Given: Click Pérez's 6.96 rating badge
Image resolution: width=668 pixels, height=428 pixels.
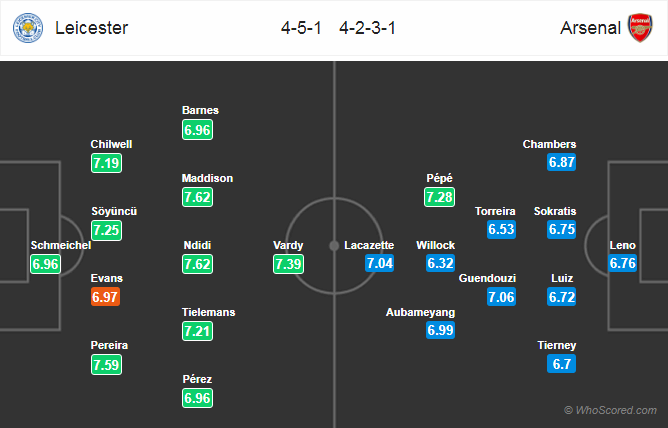Looking at the screenshot, I should (x=197, y=398).
